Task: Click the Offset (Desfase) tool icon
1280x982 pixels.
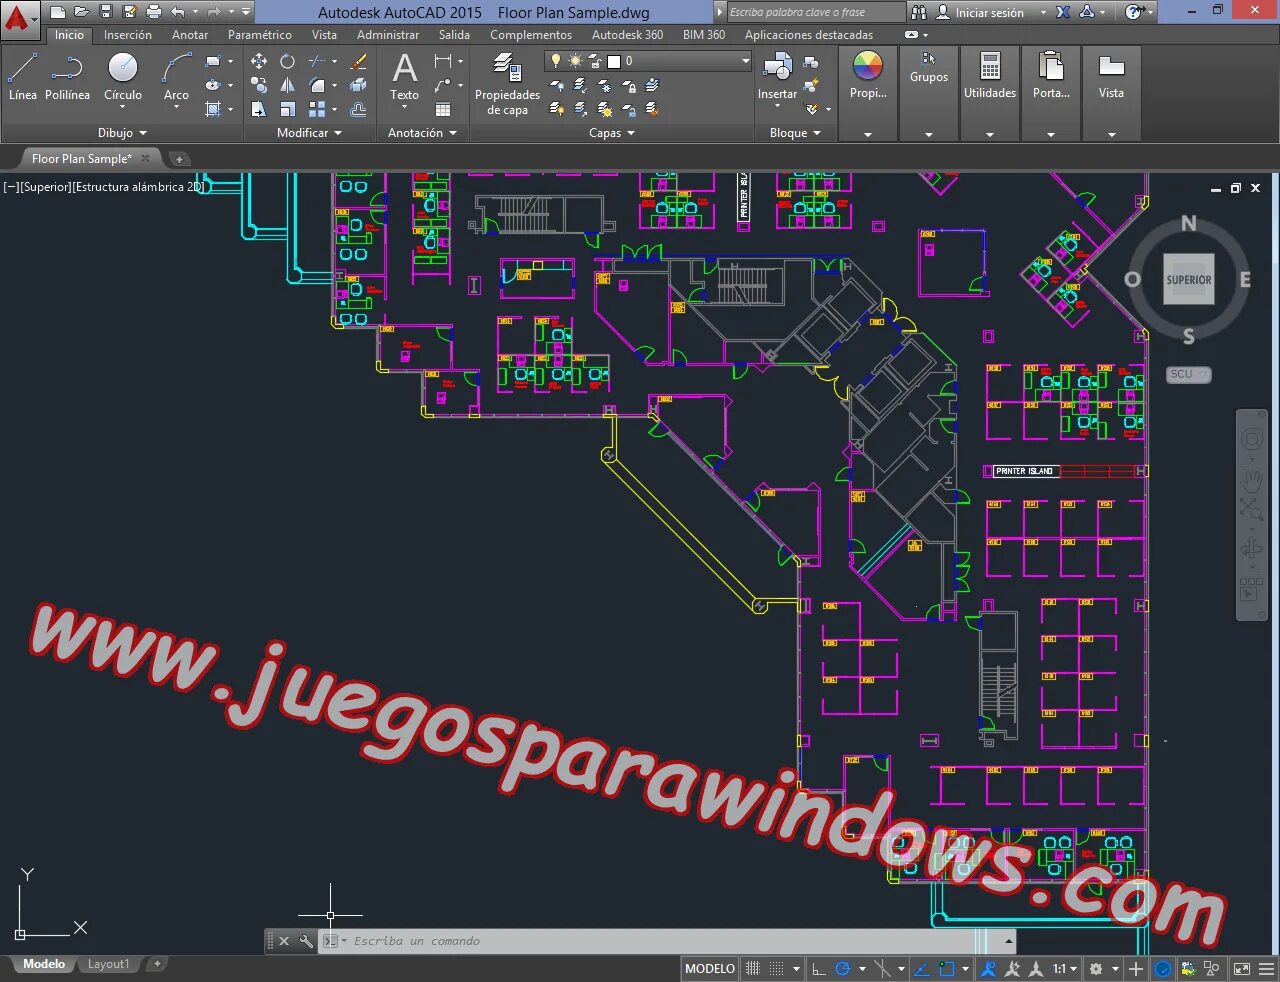Action: coord(358,109)
